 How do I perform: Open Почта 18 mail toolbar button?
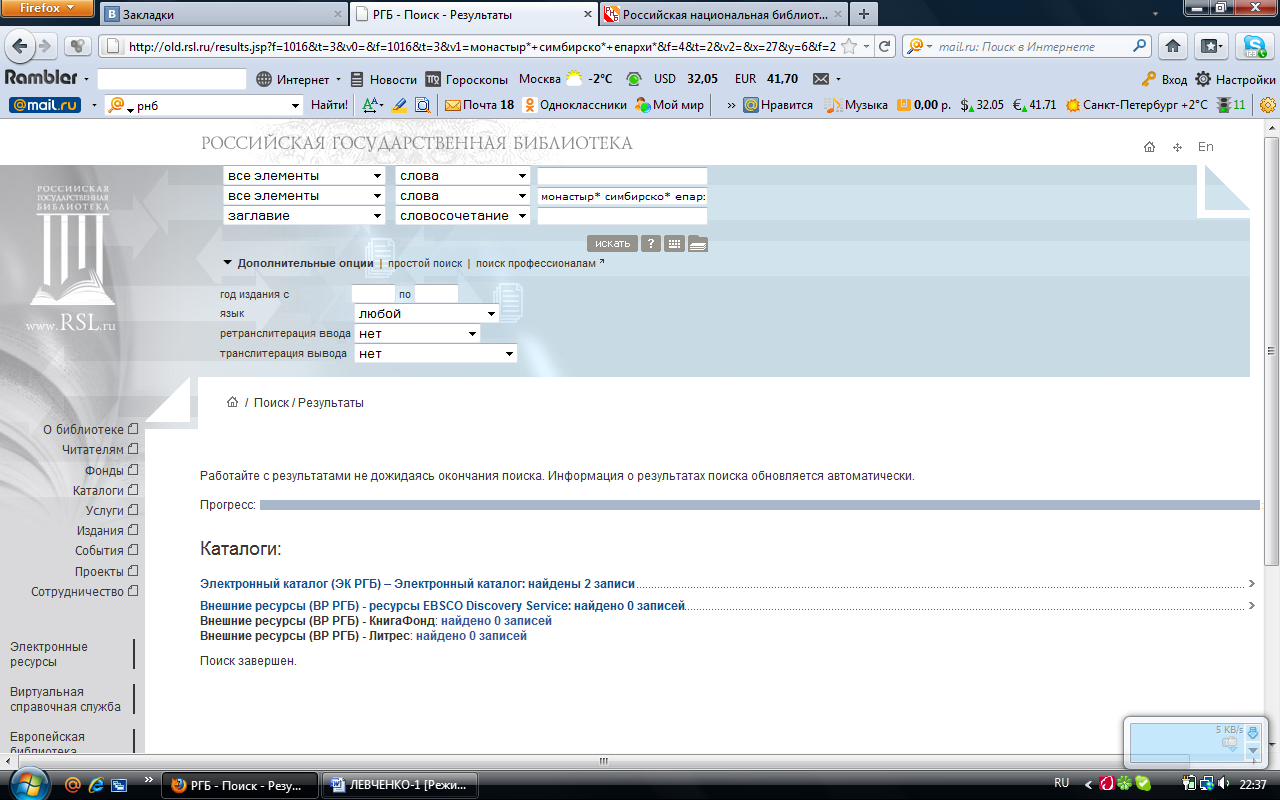click(480, 104)
